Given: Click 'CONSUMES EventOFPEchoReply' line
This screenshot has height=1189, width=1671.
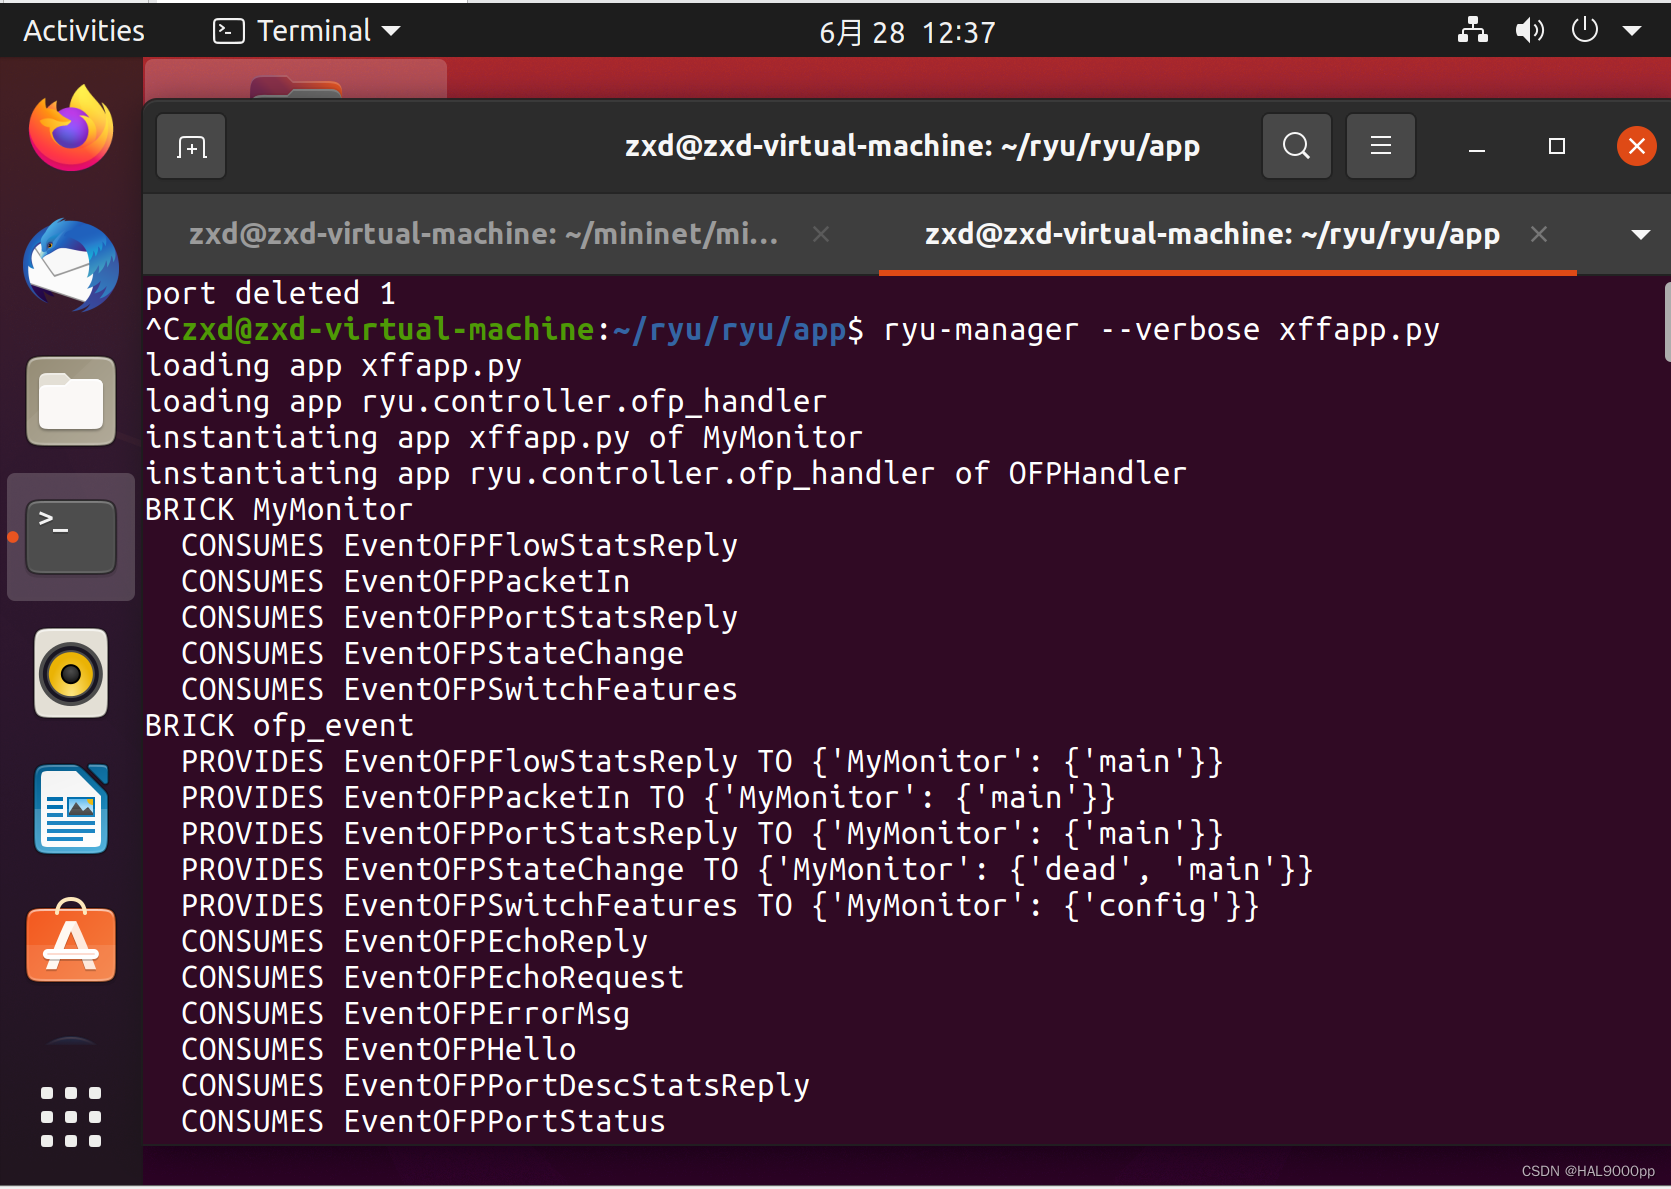Looking at the screenshot, I should pyautogui.click(x=415, y=941).
